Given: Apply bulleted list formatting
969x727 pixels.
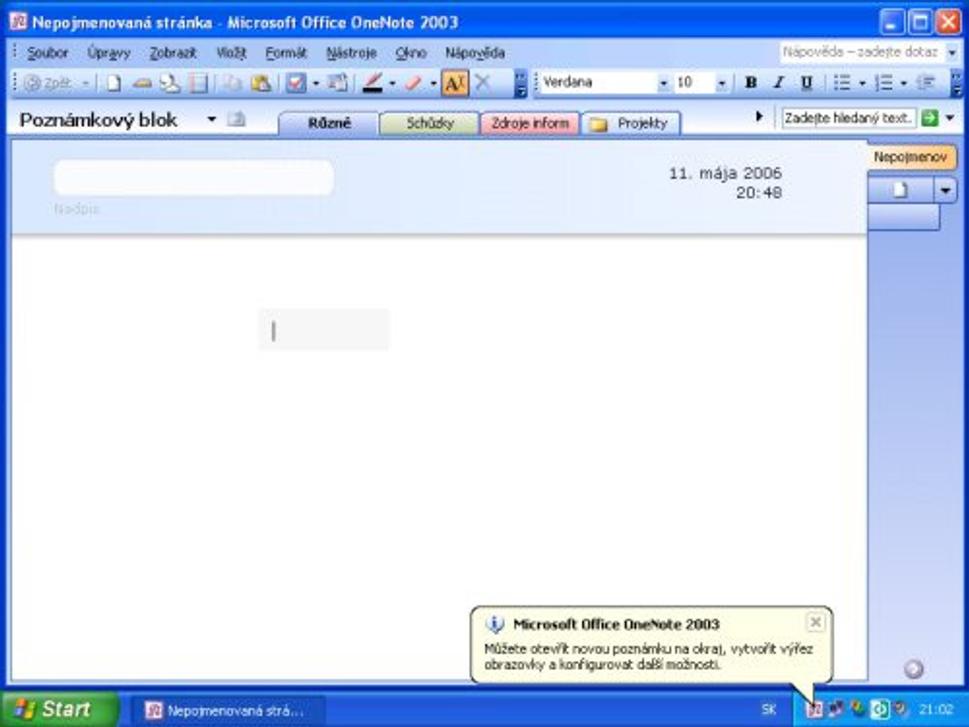Looking at the screenshot, I should (842, 83).
